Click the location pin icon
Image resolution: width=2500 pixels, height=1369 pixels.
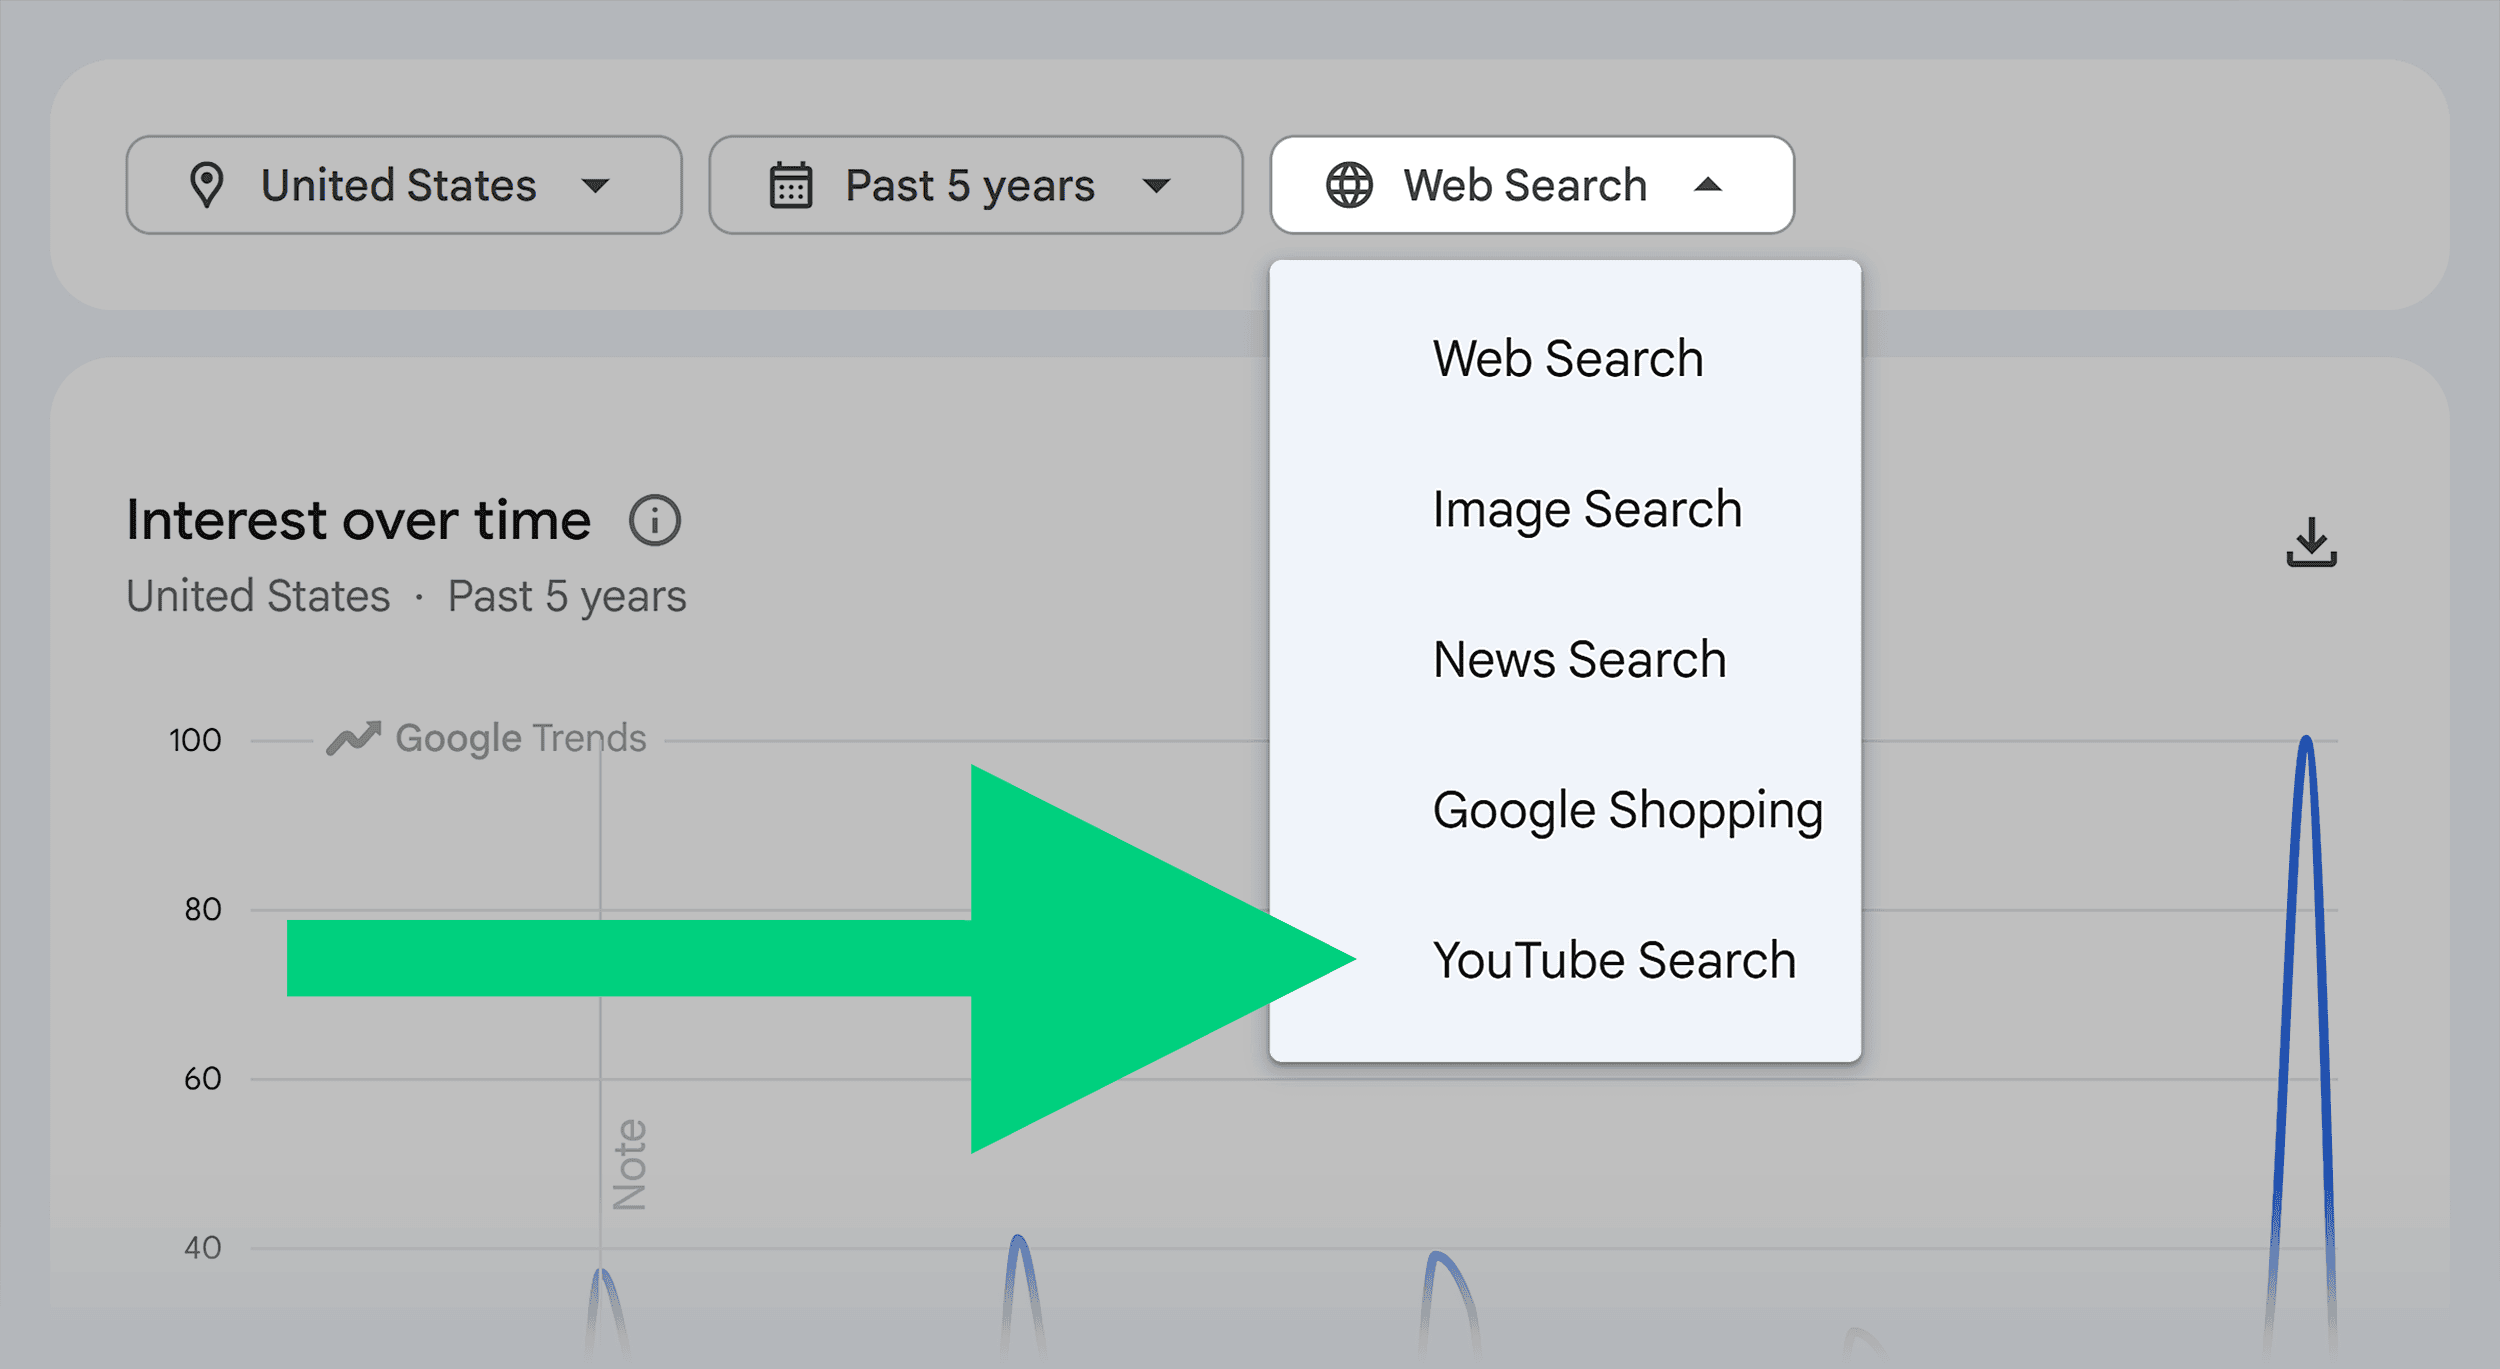click(209, 185)
